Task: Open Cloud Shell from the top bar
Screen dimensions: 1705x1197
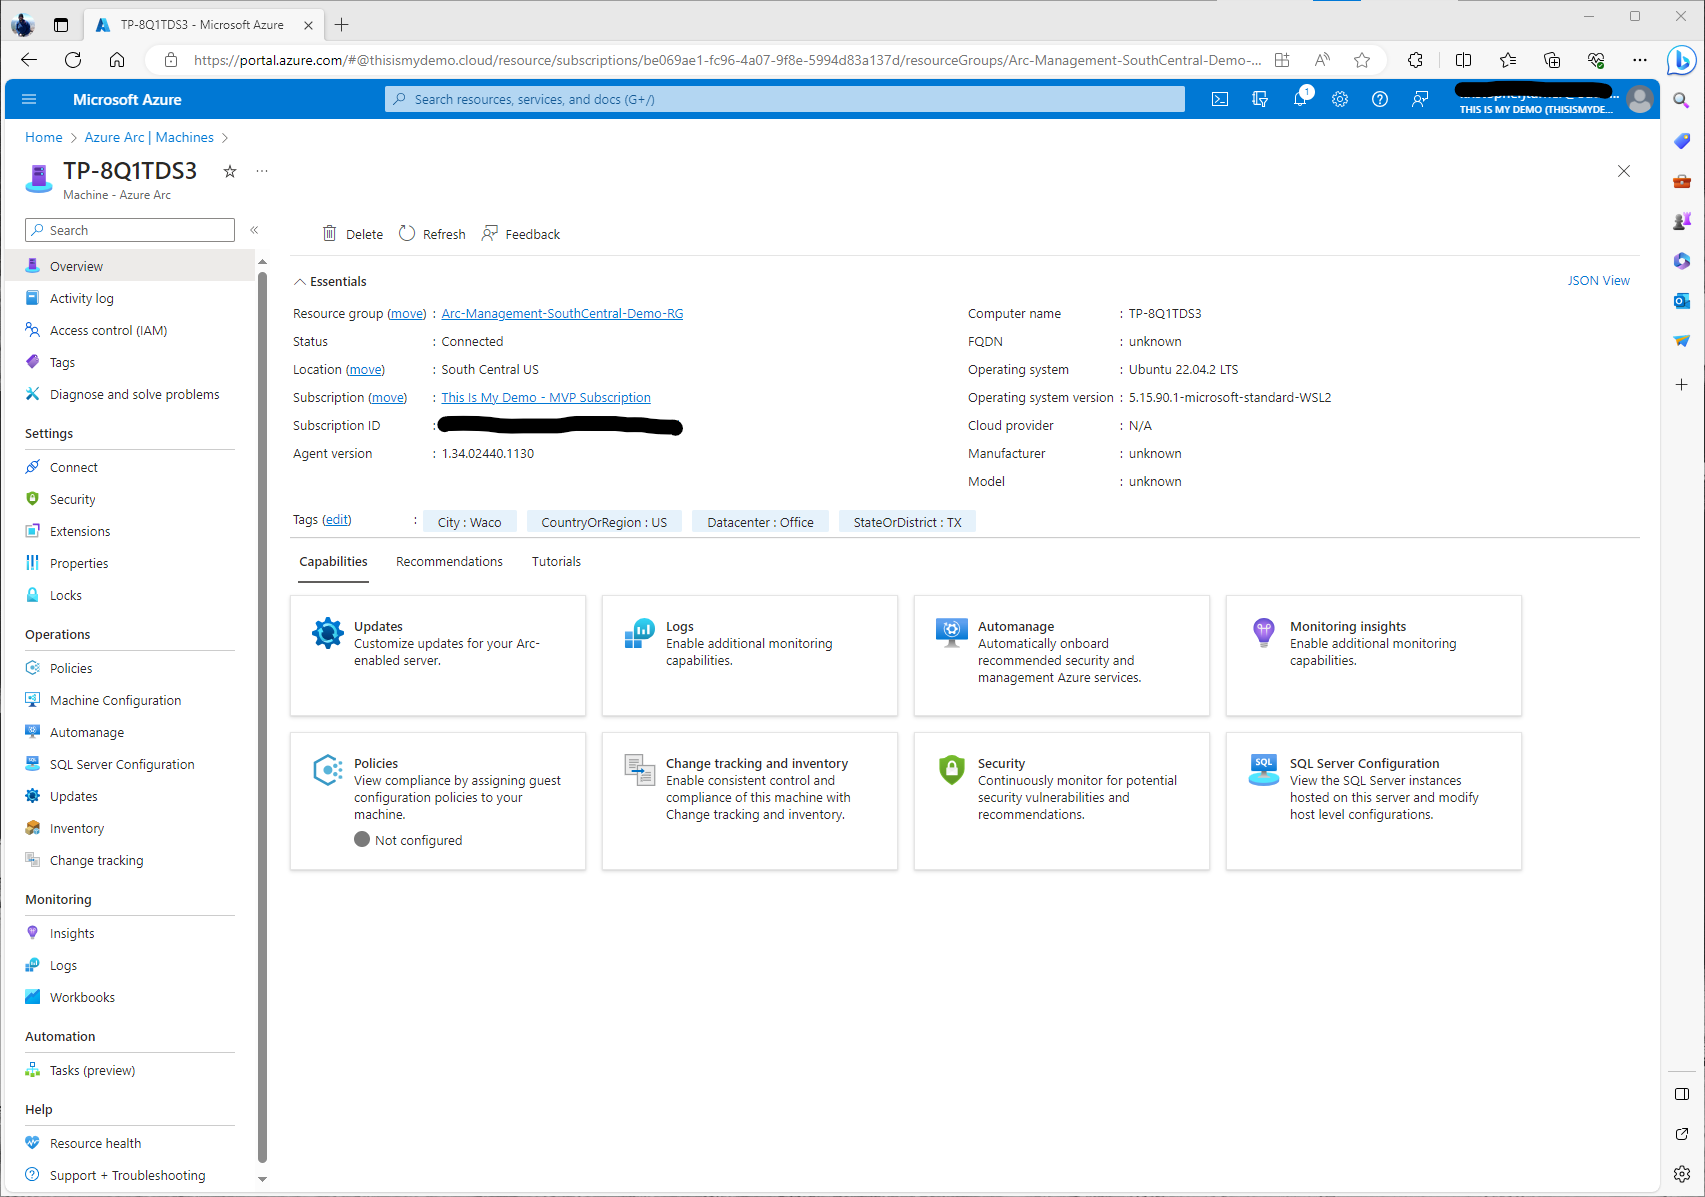Action: coord(1219,99)
